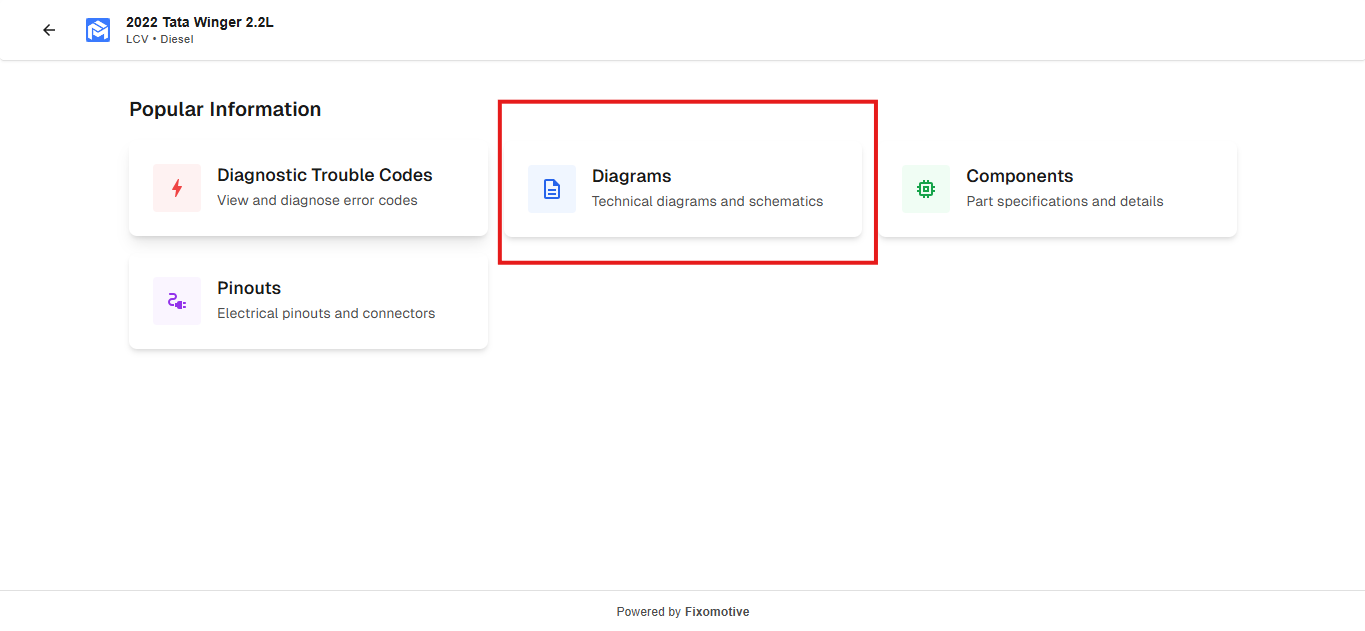This screenshot has height=631, width=1365.
Task: Click the blue Fixomotive logo icon in header
Action: coord(98,30)
